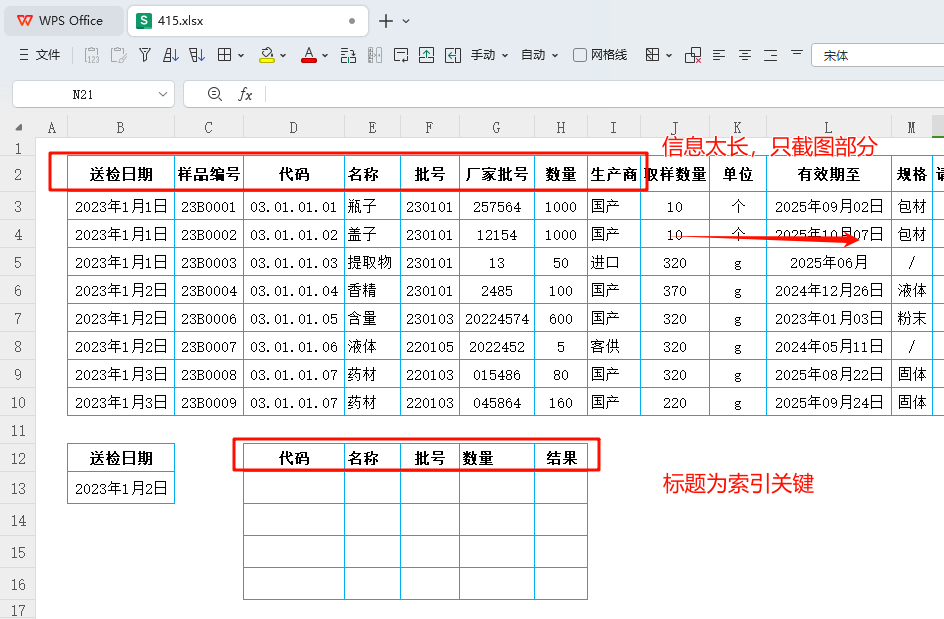This screenshot has width=944, height=619.
Task: Click cell 045864
Action: pos(497,403)
